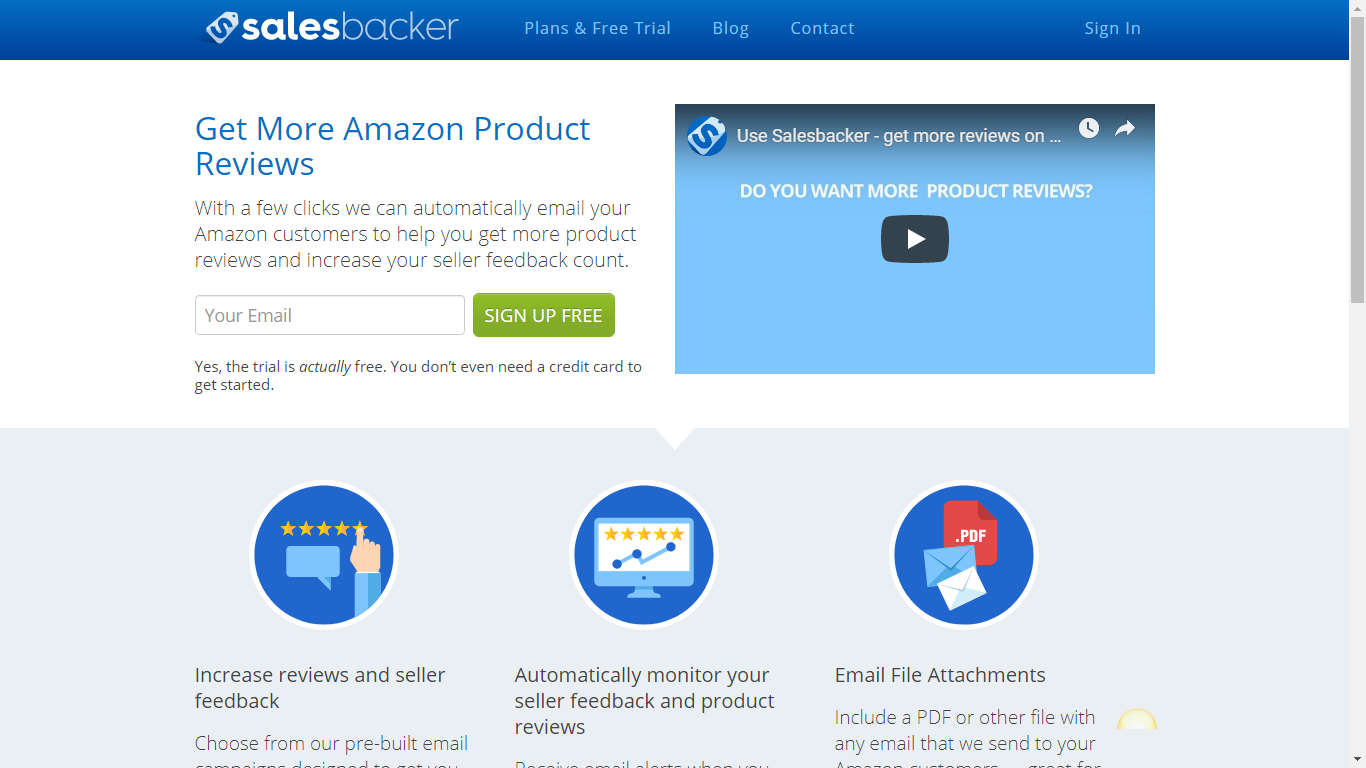Click the Salesbacker logo in header
This screenshot has width=1366, height=768.
pos(332,27)
